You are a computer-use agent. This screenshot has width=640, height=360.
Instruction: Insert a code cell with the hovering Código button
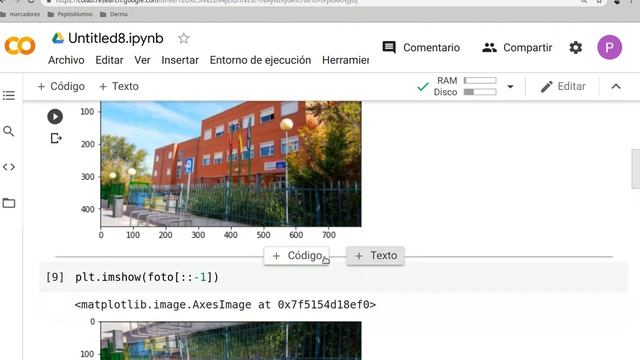pos(297,256)
